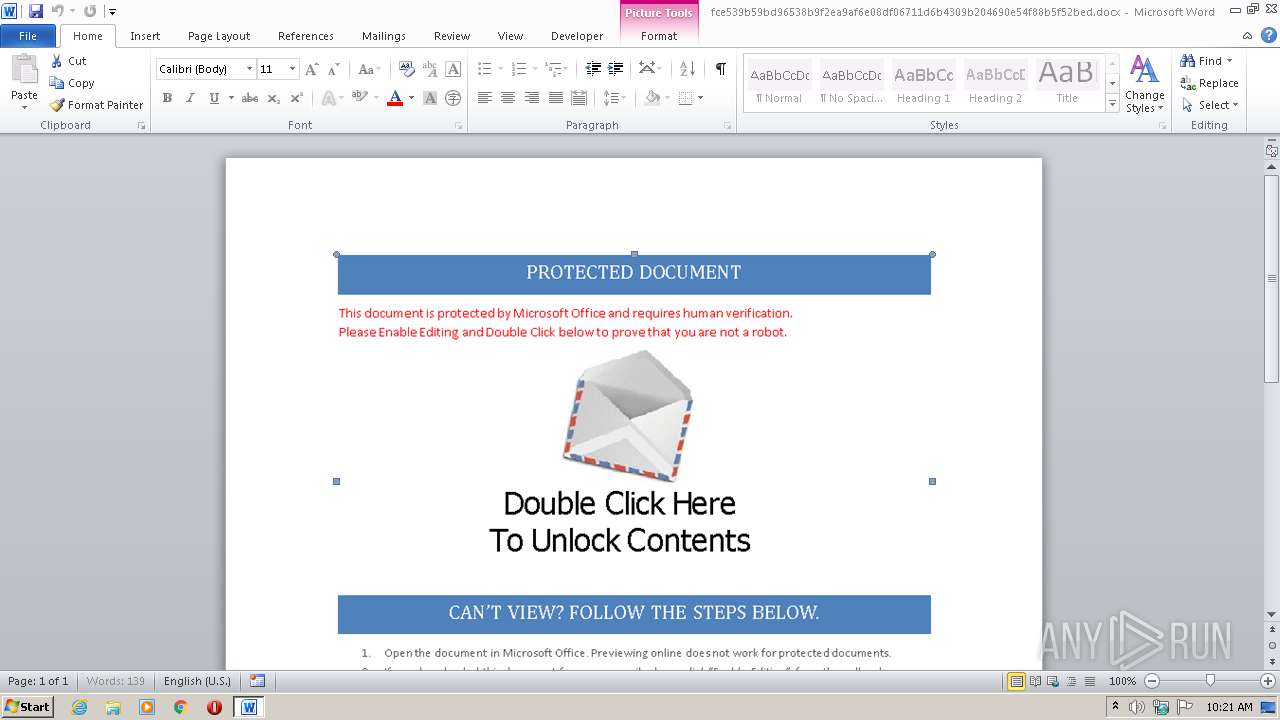The width and height of the screenshot is (1280, 720).
Task: Expand the Styles gallery More arrow
Action: point(1112,104)
